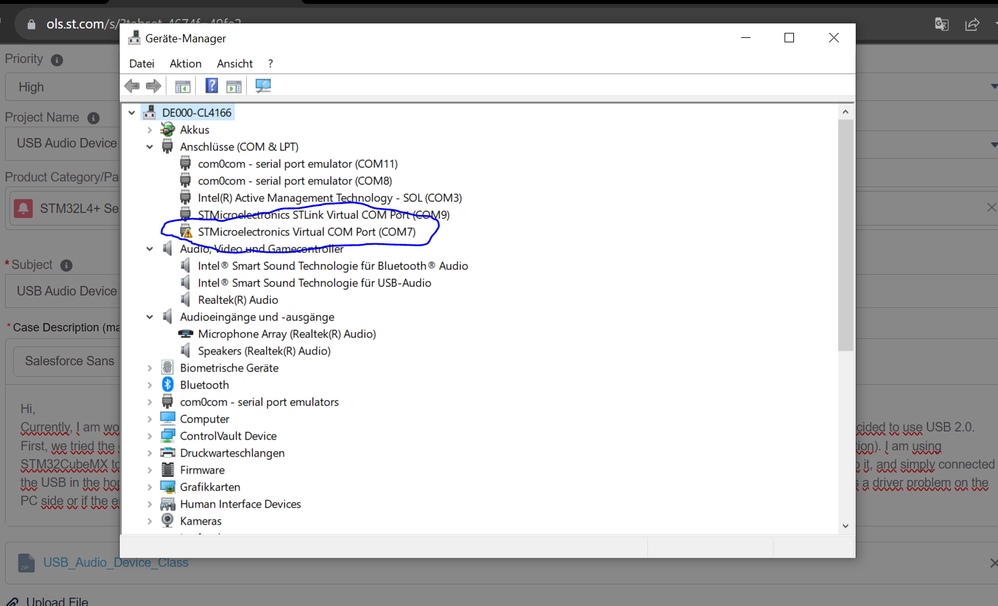The height and width of the screenshot is (606, 998).
Task: Click the site lock icon in the address bar
Action: 31,25
